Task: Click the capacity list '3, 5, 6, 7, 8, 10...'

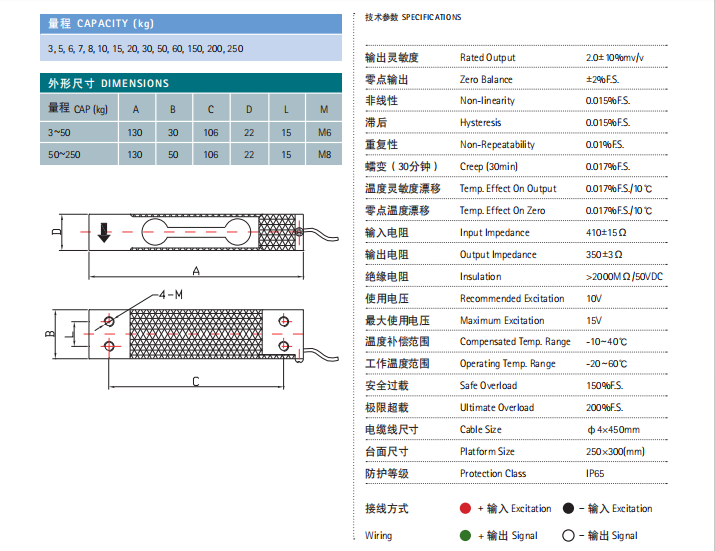Action: tap(145, 48)
